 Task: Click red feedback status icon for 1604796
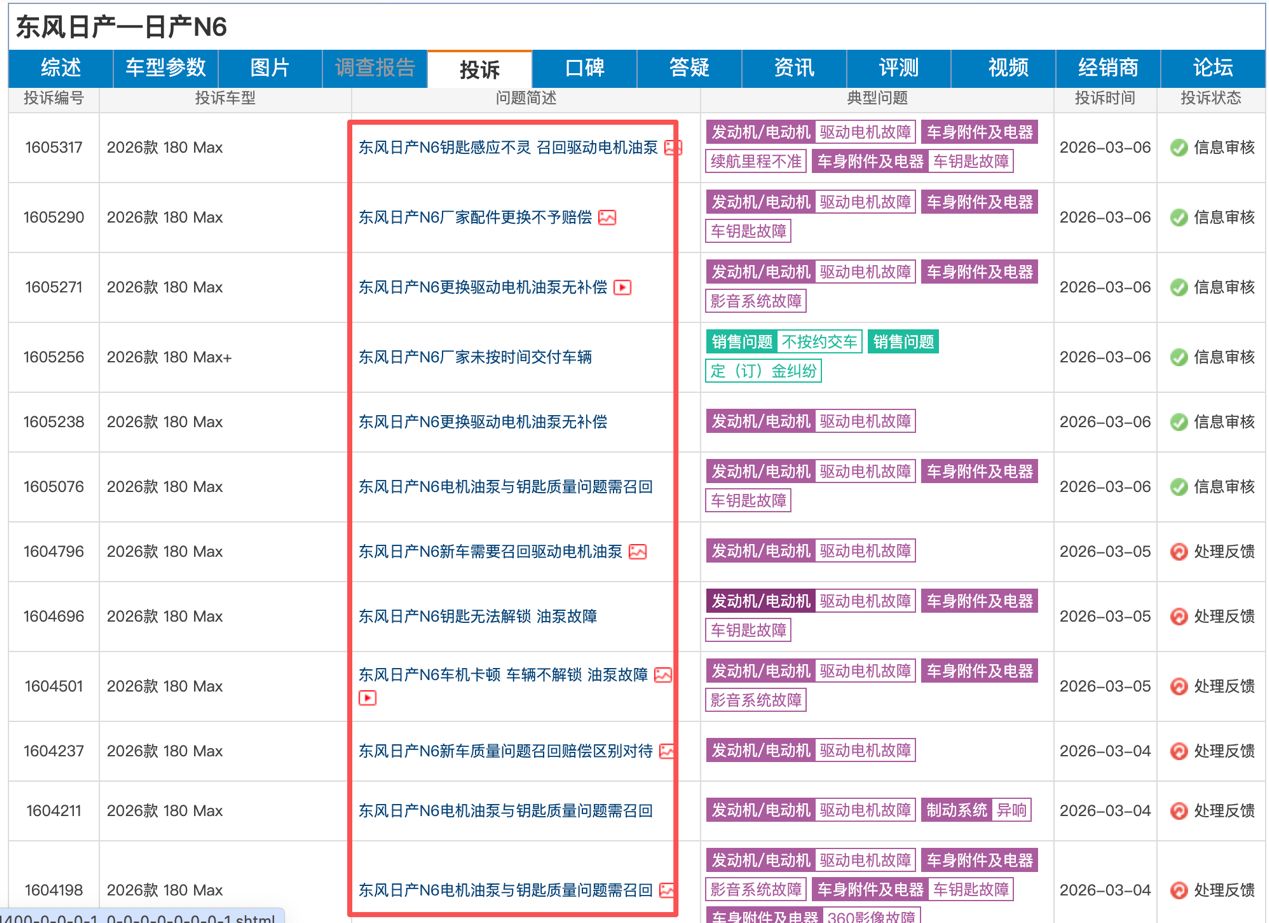pyautogui.click(x=1178, y=551)
